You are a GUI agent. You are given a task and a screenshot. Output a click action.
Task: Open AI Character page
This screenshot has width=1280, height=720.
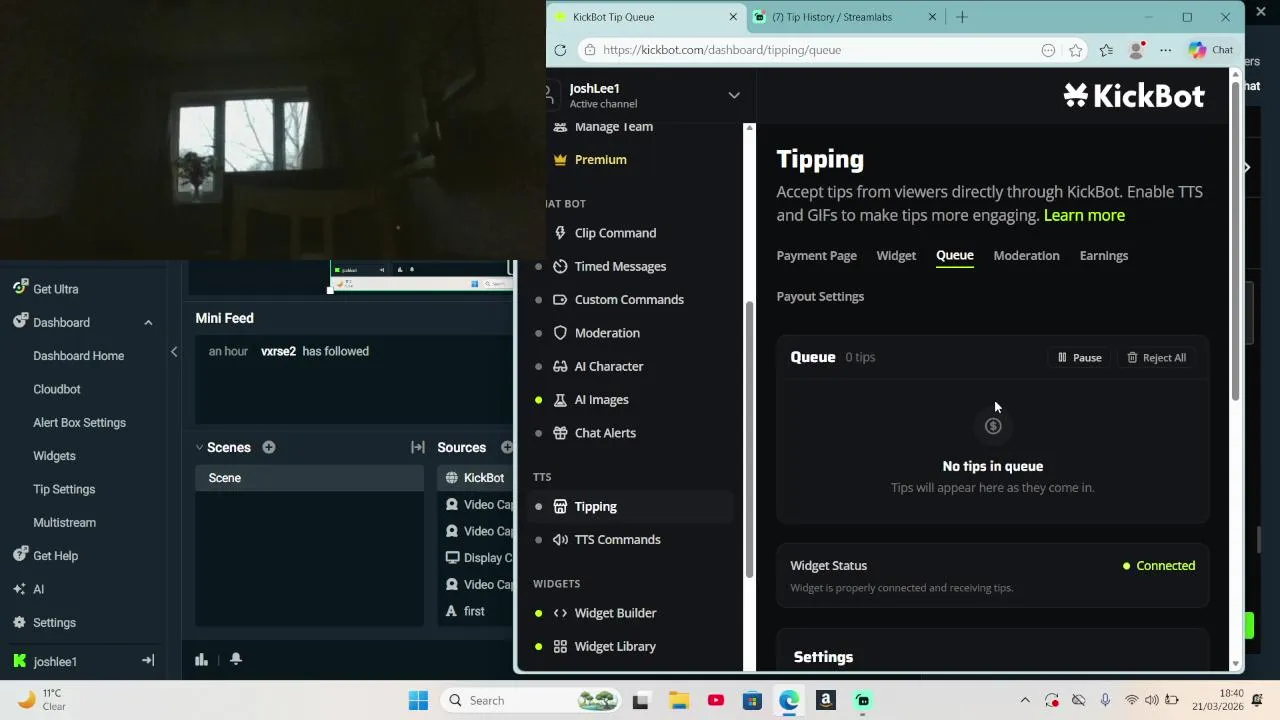[609, 366]
